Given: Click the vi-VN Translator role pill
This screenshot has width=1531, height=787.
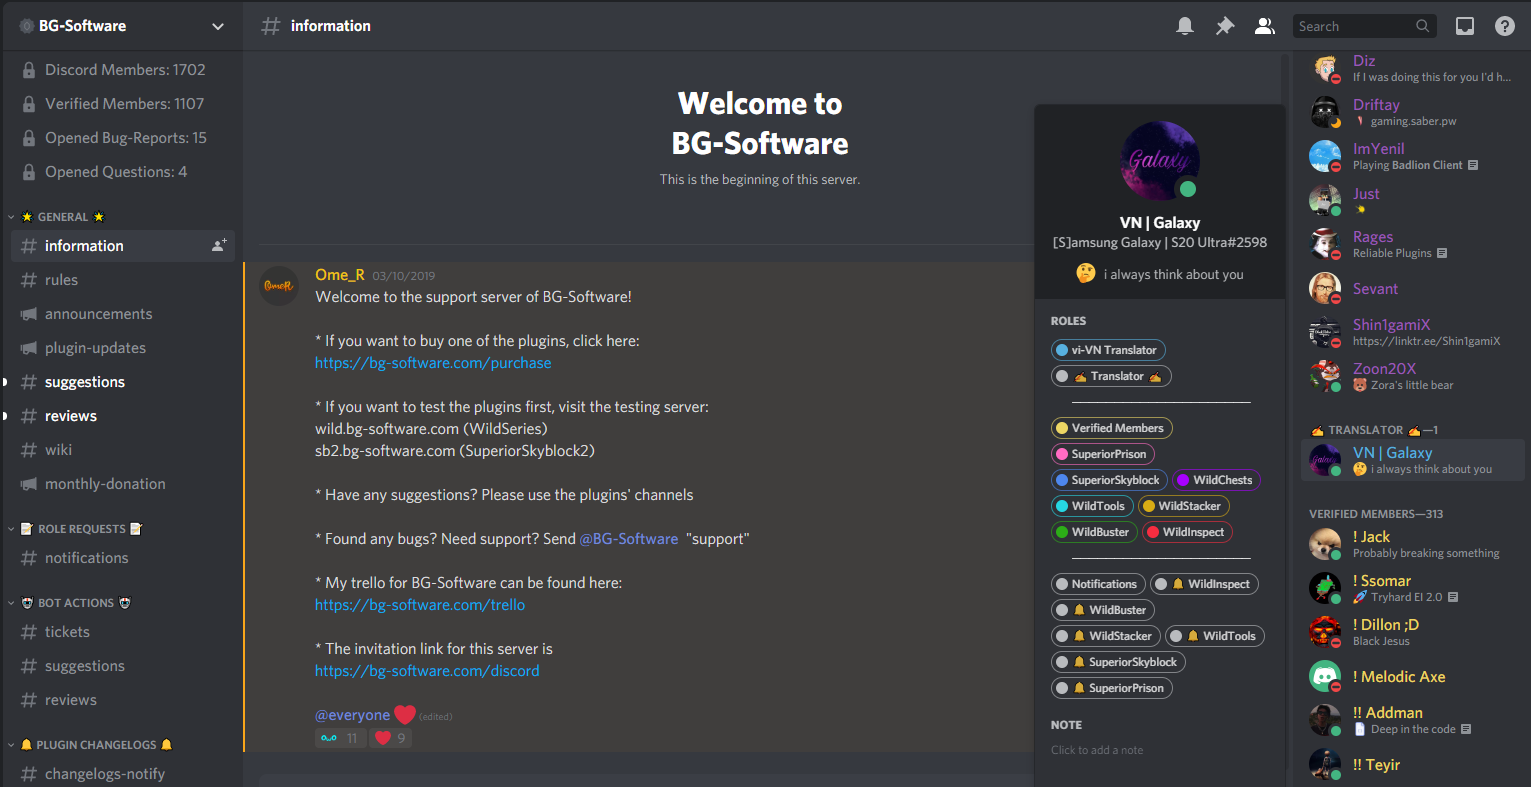Looking at the screenshot, I should [1108, 350].
